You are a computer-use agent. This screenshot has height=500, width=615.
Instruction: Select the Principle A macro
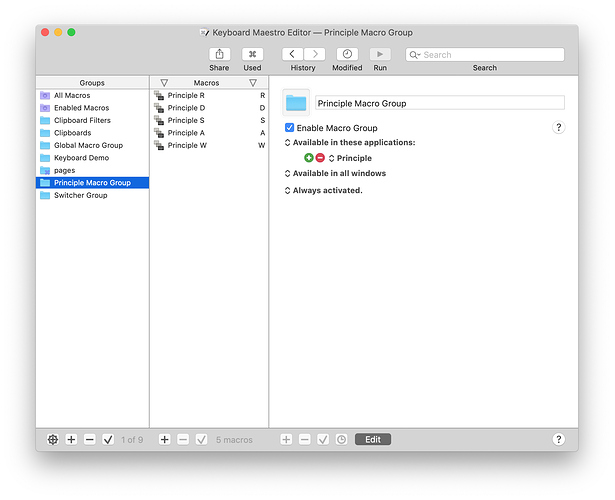pyautogui.click(x=209, y=133)
